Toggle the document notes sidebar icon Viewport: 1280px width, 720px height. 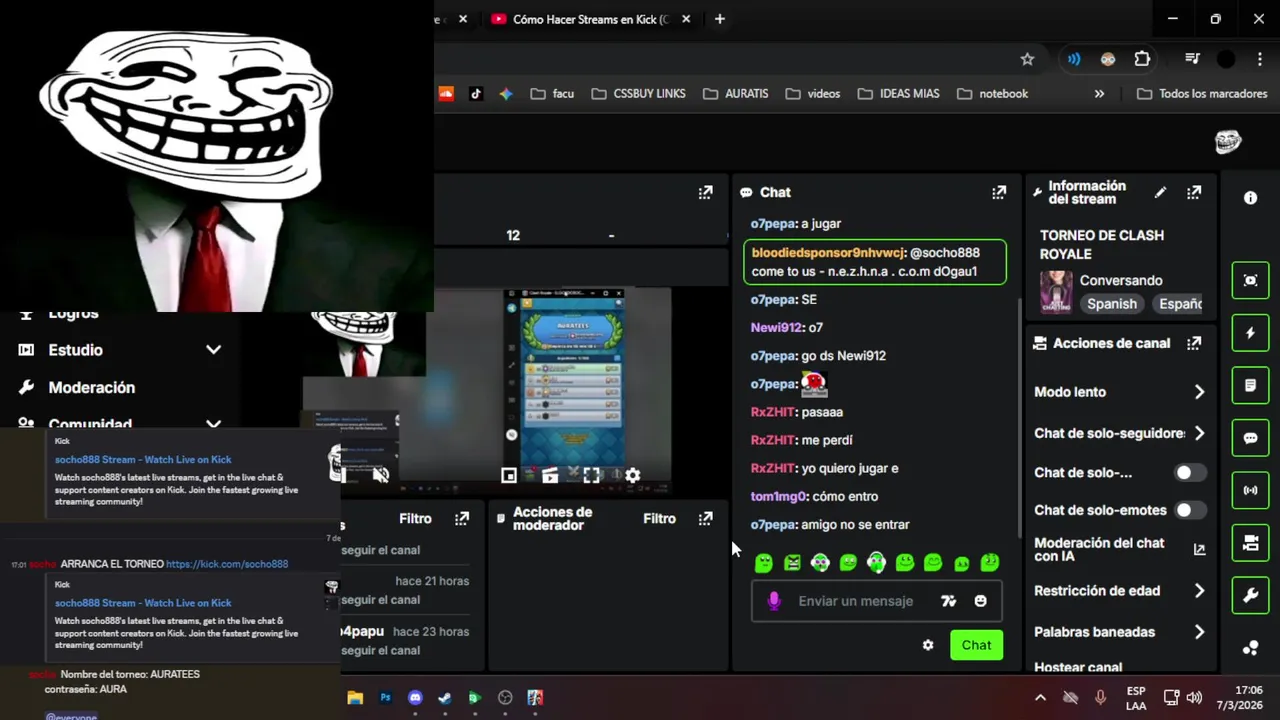[x=1250, y=385]
